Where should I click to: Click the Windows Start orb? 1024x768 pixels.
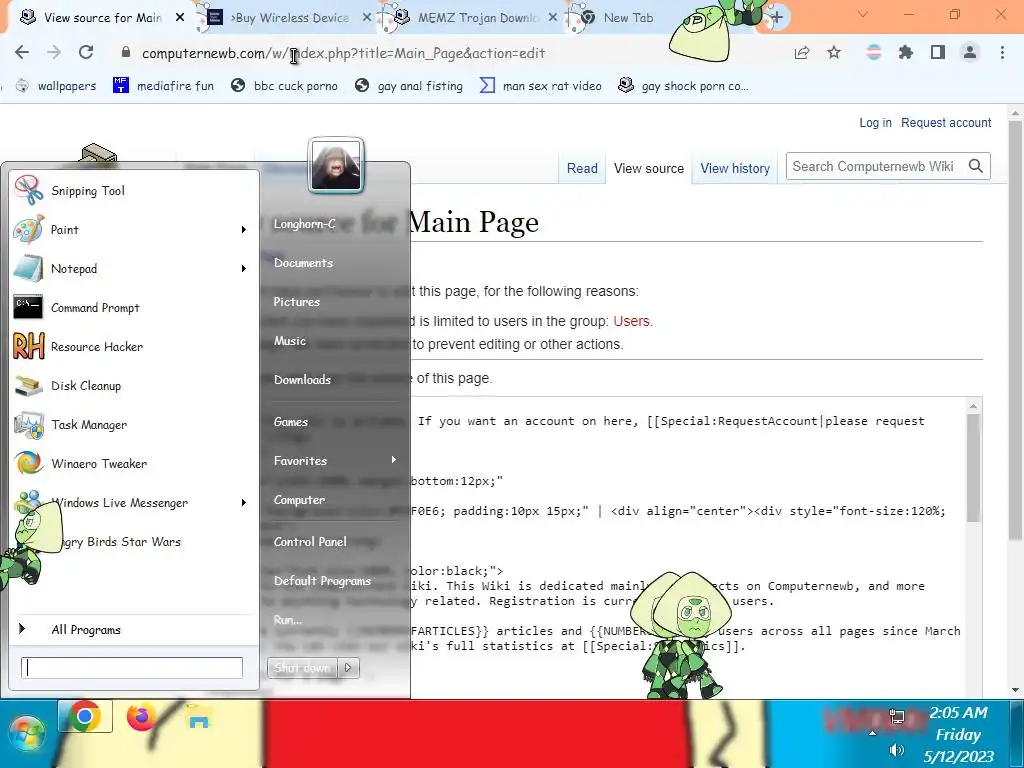26,734
